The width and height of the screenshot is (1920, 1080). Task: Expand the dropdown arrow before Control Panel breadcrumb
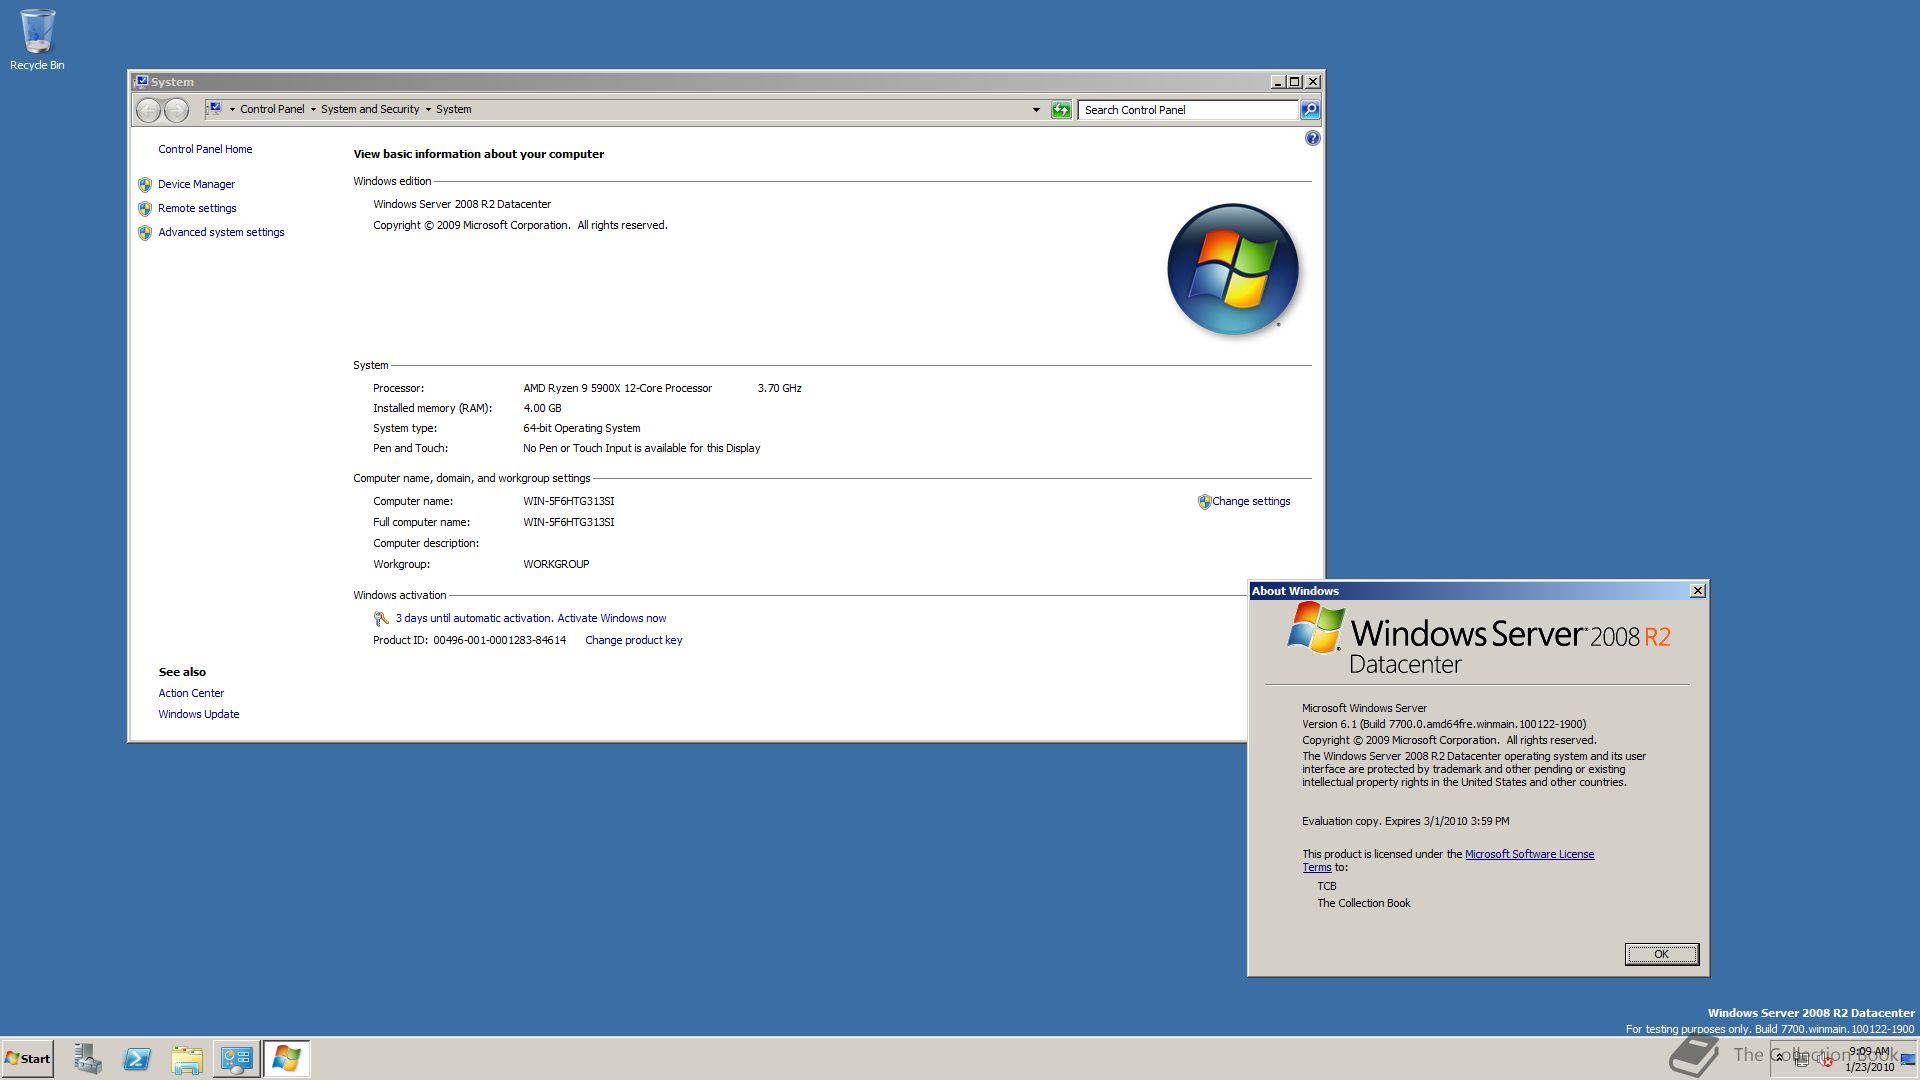[x=232, y=110]
